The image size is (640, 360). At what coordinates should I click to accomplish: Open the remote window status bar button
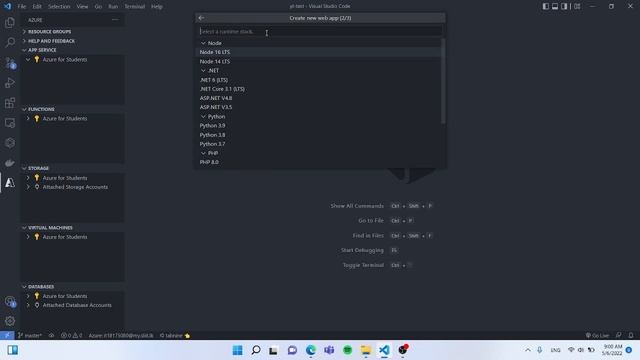pyautogui.click(x=7, y=336)
